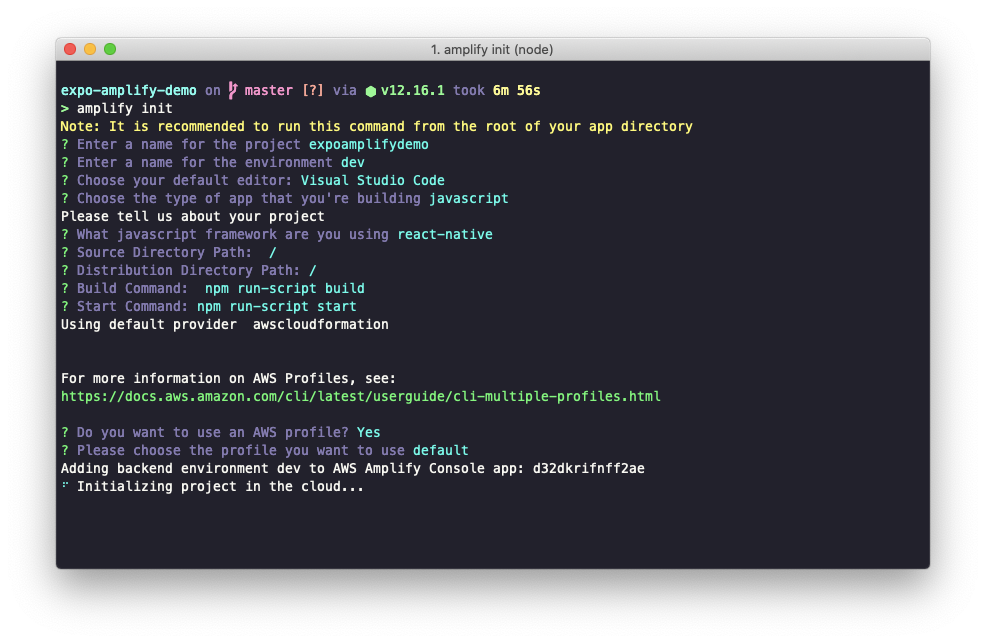
Task: Click the green maximize window button
Action: (110, 49)
